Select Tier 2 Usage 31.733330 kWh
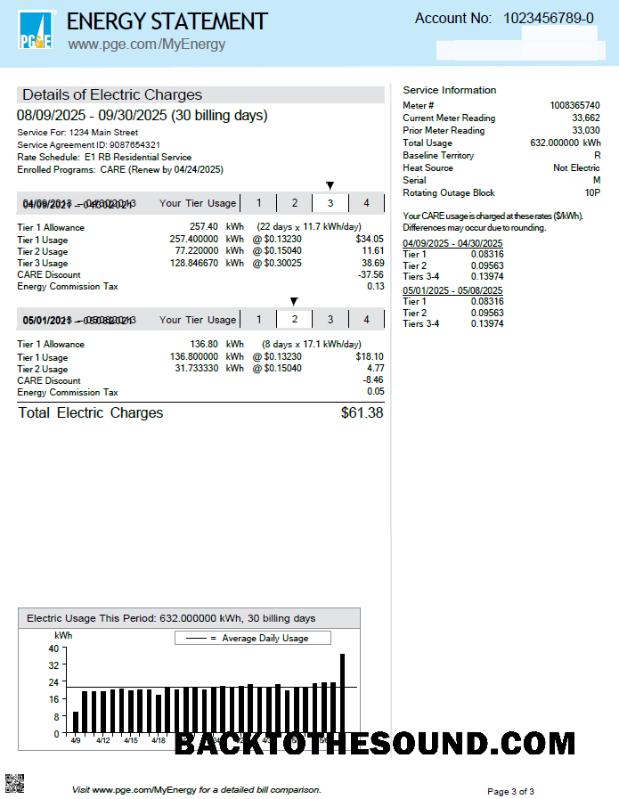Image resolution: width=619 pixels, height=799 pixels. [x=209, y=368]
